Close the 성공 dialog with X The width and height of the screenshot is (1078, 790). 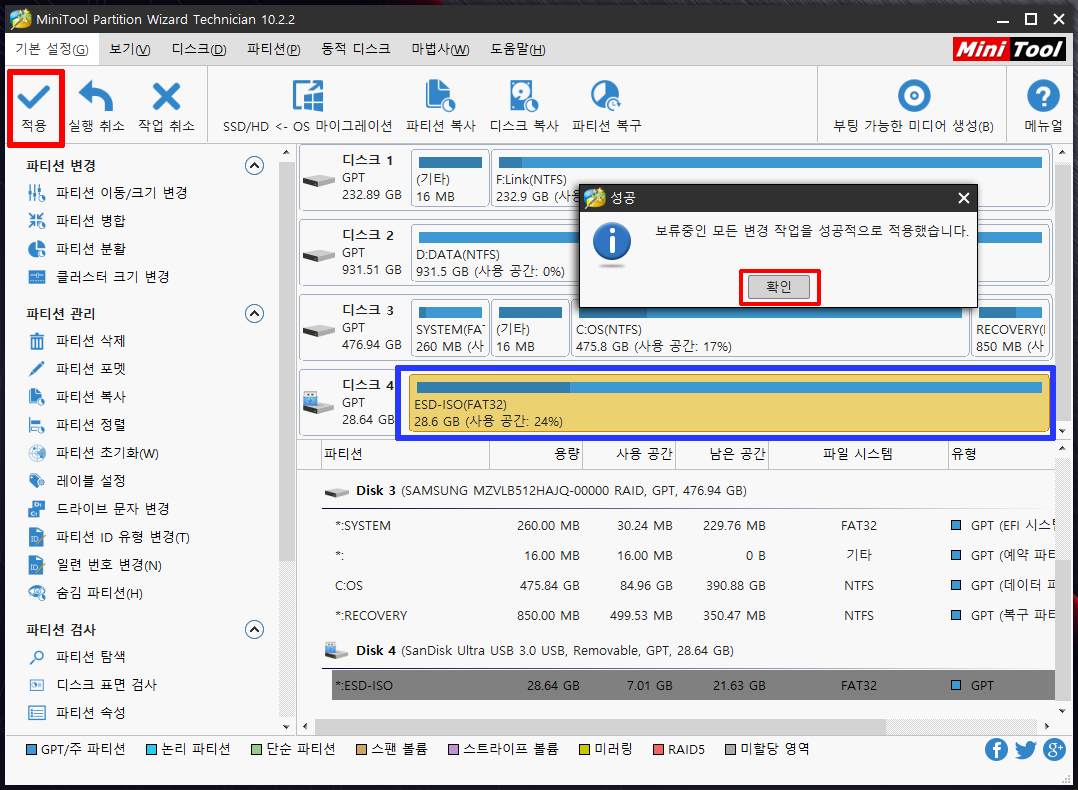coord(964,198)
